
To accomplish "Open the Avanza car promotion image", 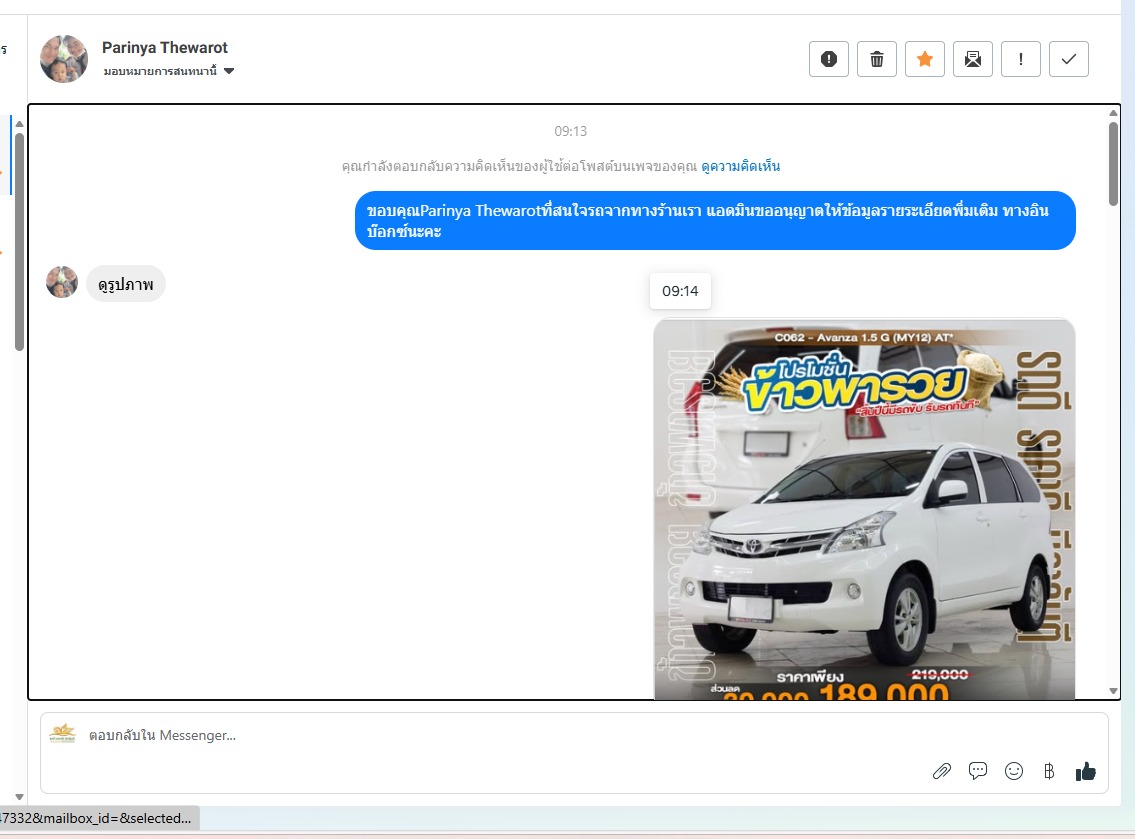I will 864,510.
